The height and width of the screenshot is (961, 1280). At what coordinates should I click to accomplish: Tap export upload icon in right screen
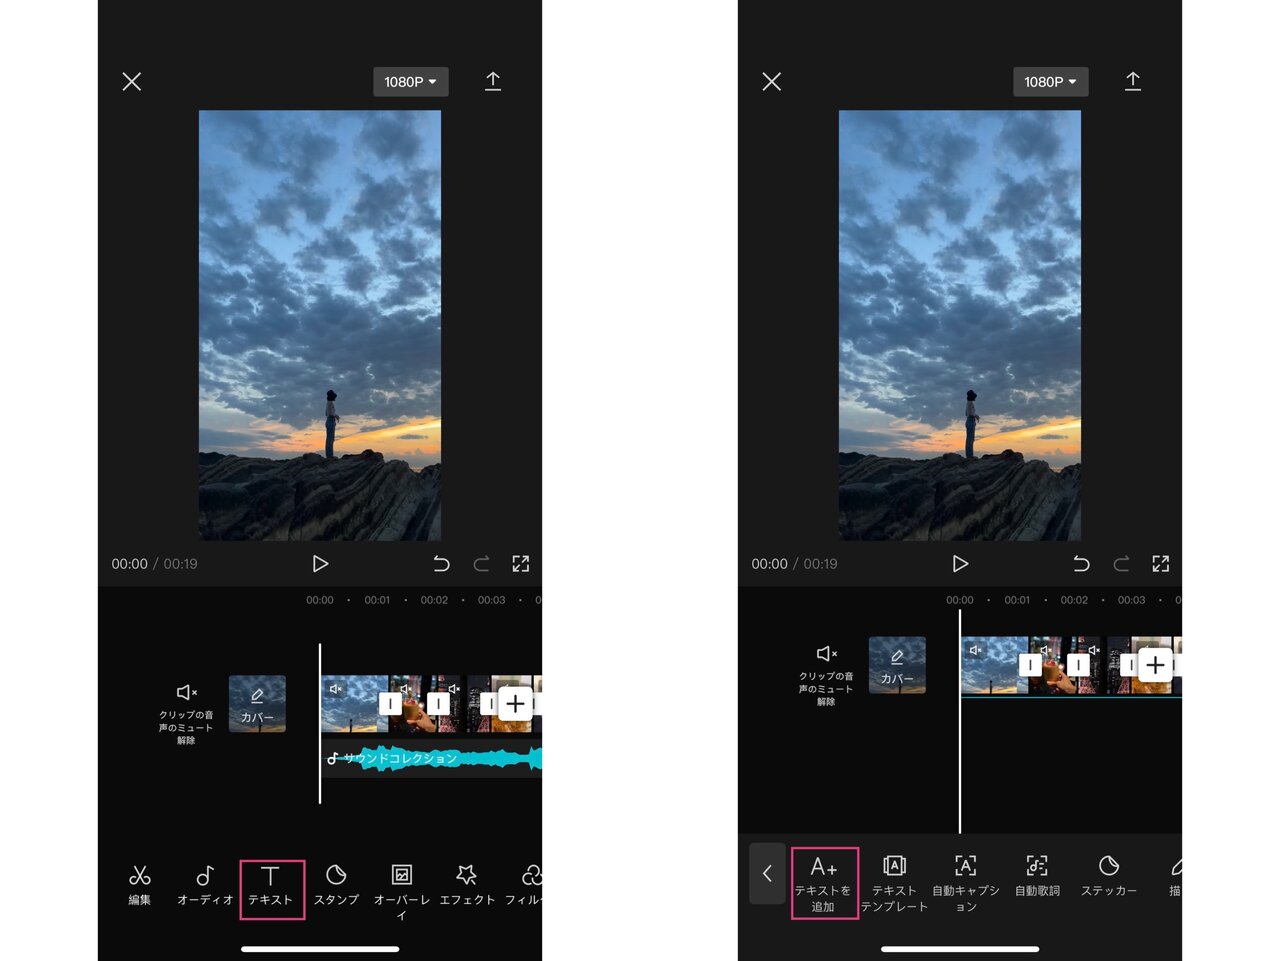[x=1133, y=81]
